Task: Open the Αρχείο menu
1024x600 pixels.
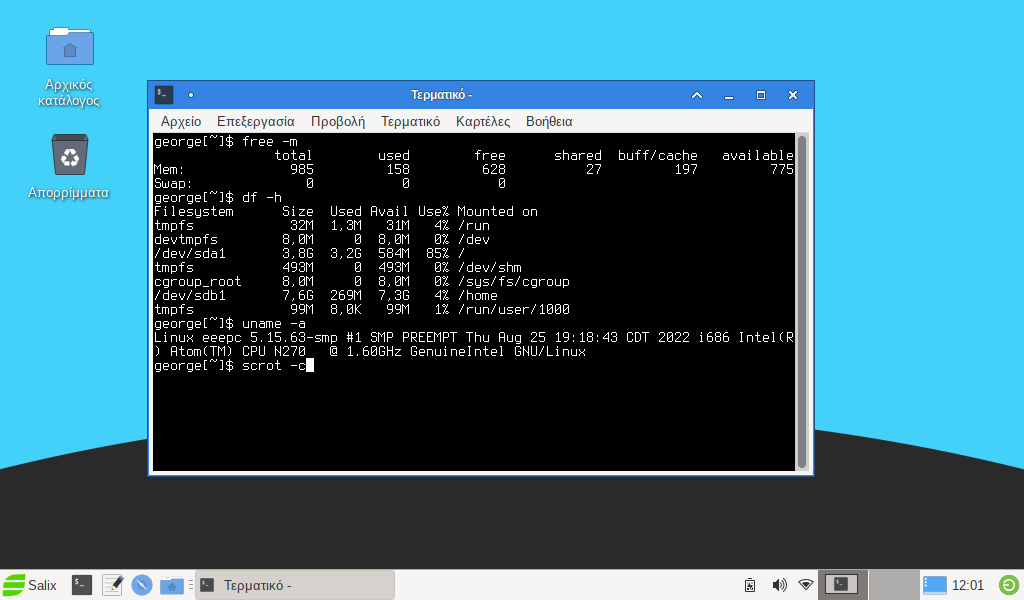Action: 181,121
